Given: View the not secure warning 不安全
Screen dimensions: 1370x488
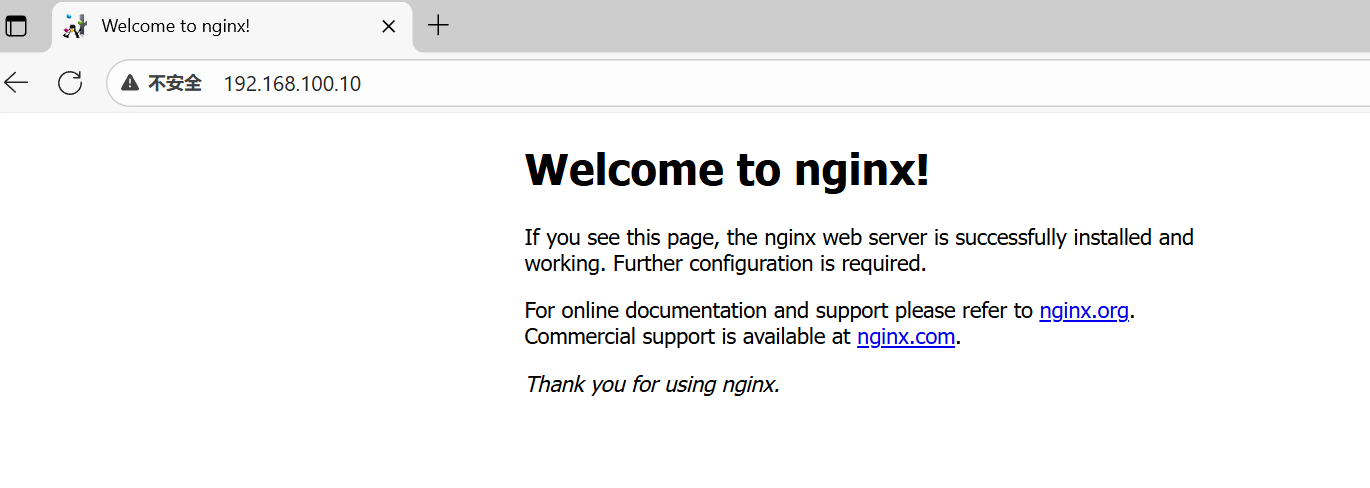Looking at the screenshot, I should [x=162, y=84].
